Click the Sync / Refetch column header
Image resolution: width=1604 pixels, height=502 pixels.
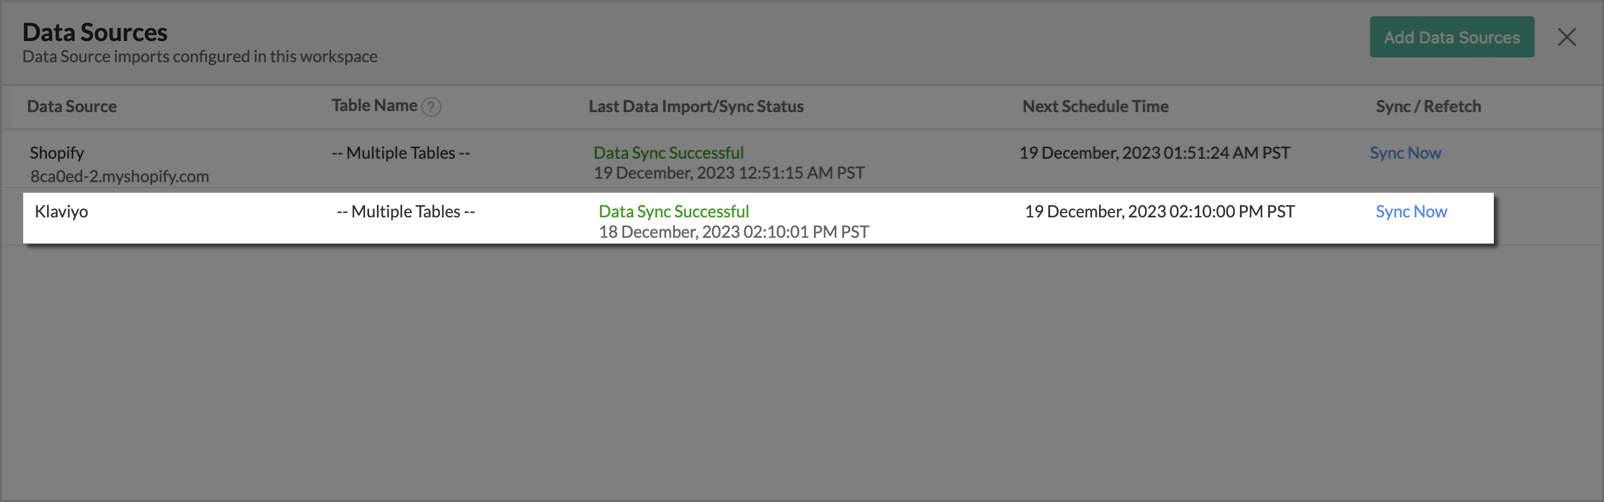tap(1428, 106)
